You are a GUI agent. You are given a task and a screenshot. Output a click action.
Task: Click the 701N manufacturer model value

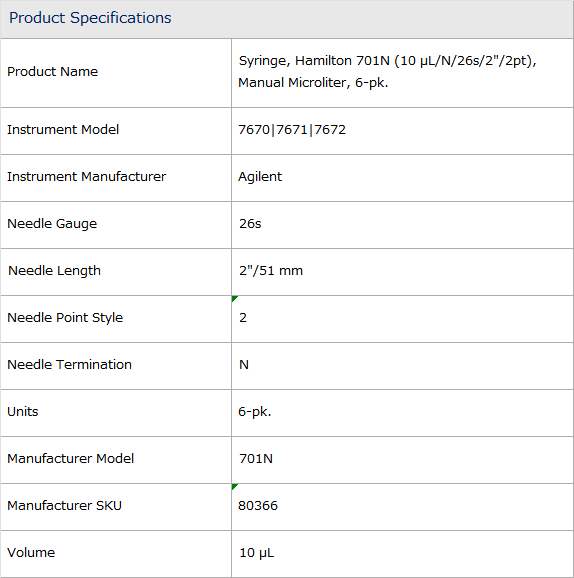point(256,459)
